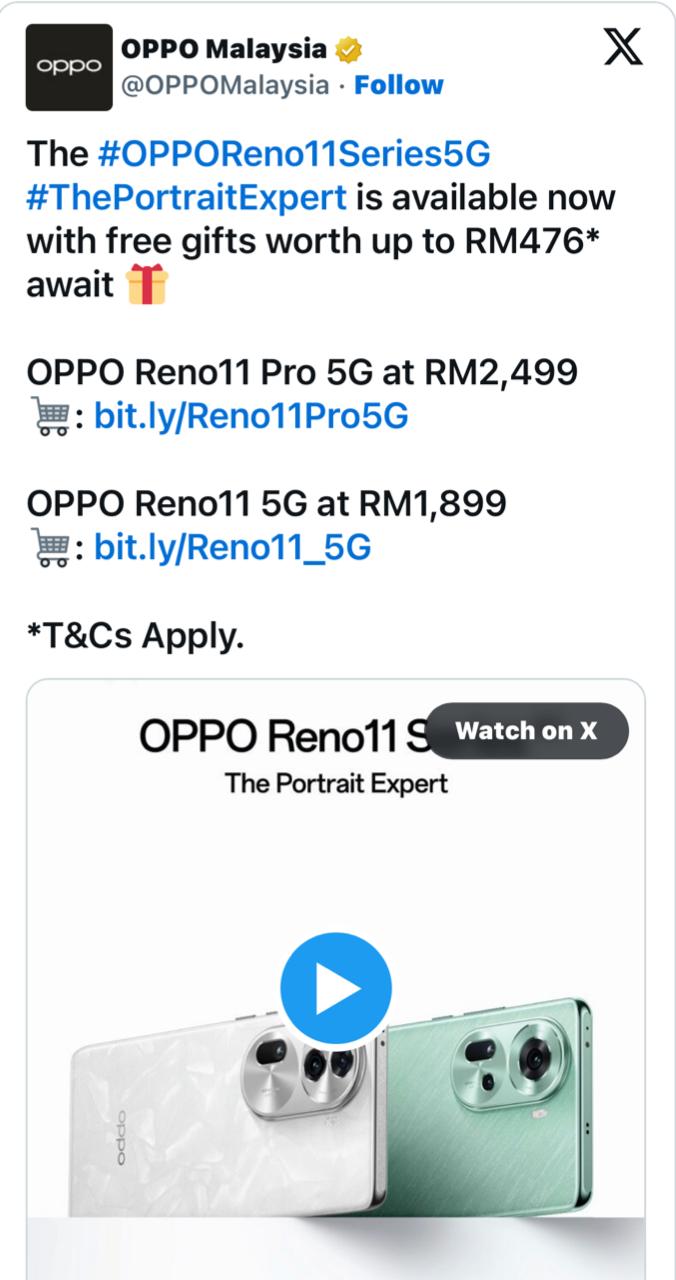Click the gold verified badge

pos(348,48)
